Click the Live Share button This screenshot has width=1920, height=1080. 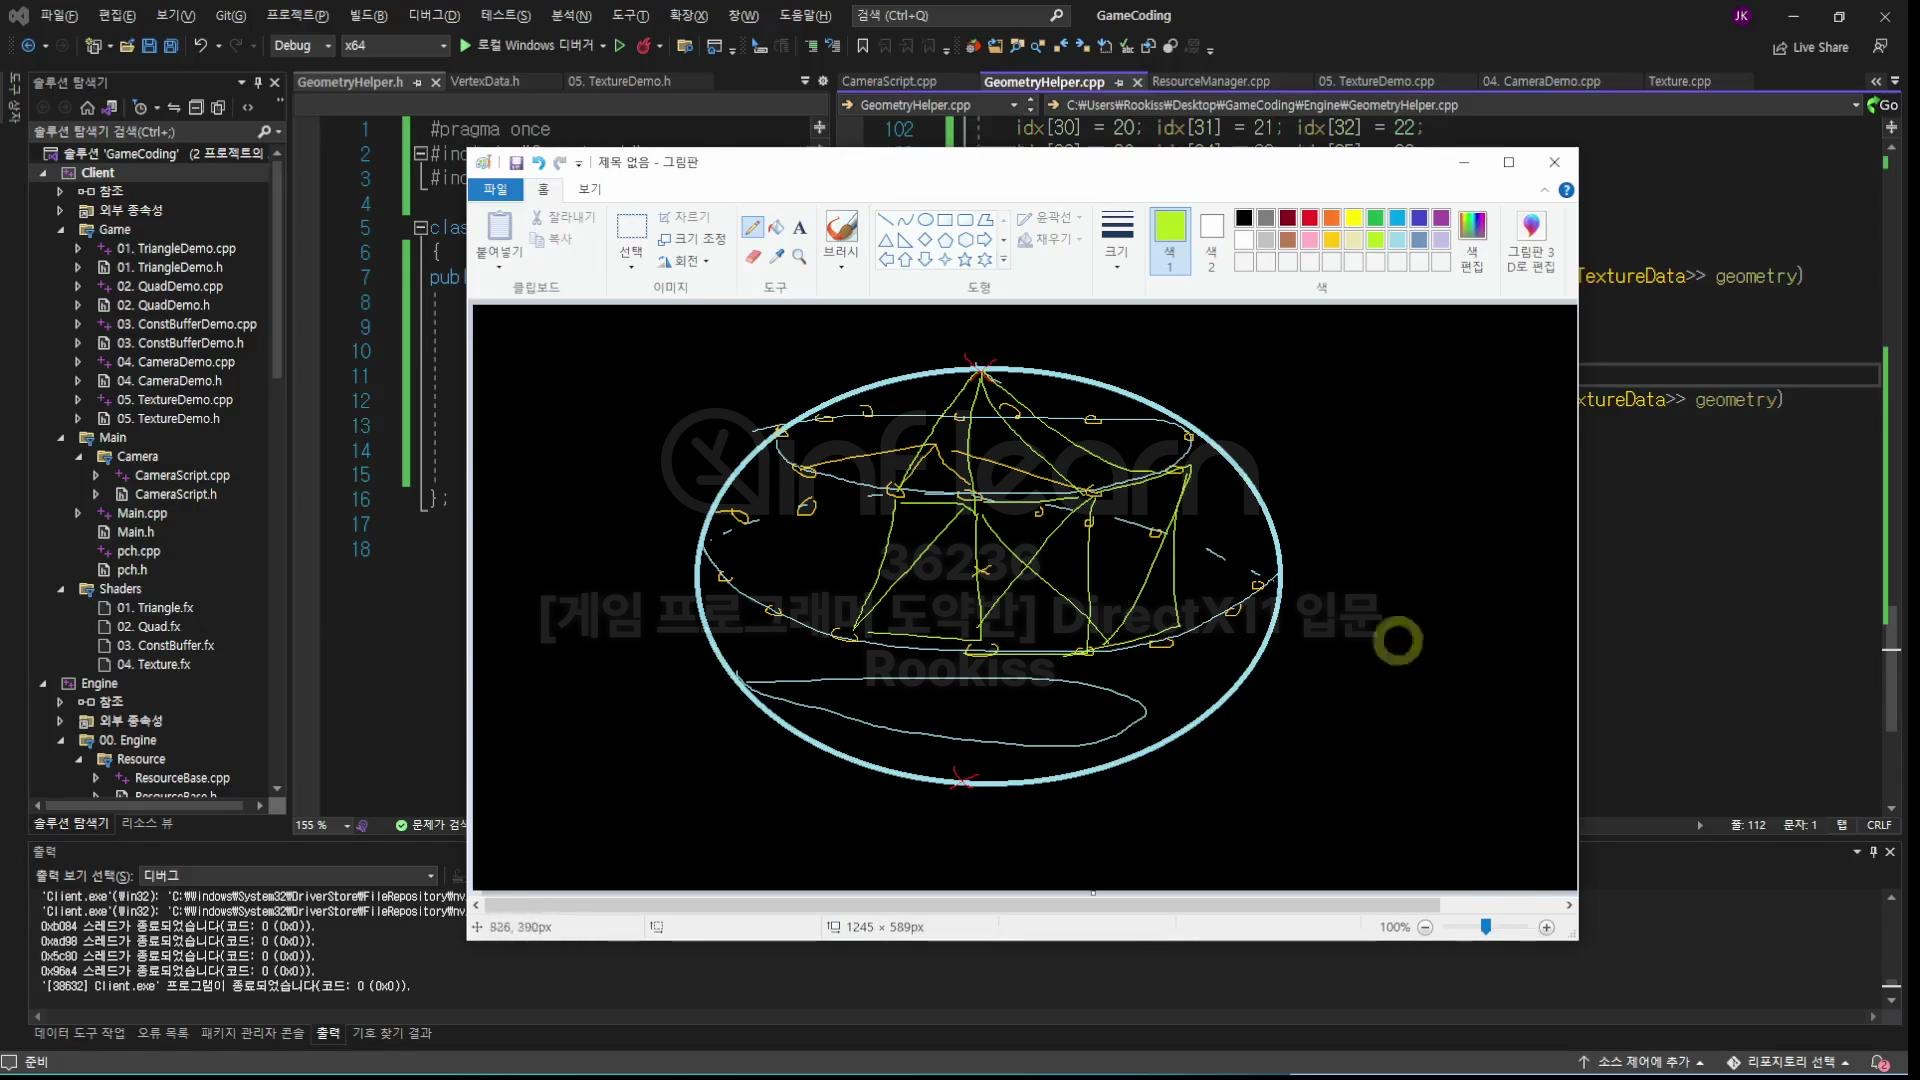pos(1810,47)
